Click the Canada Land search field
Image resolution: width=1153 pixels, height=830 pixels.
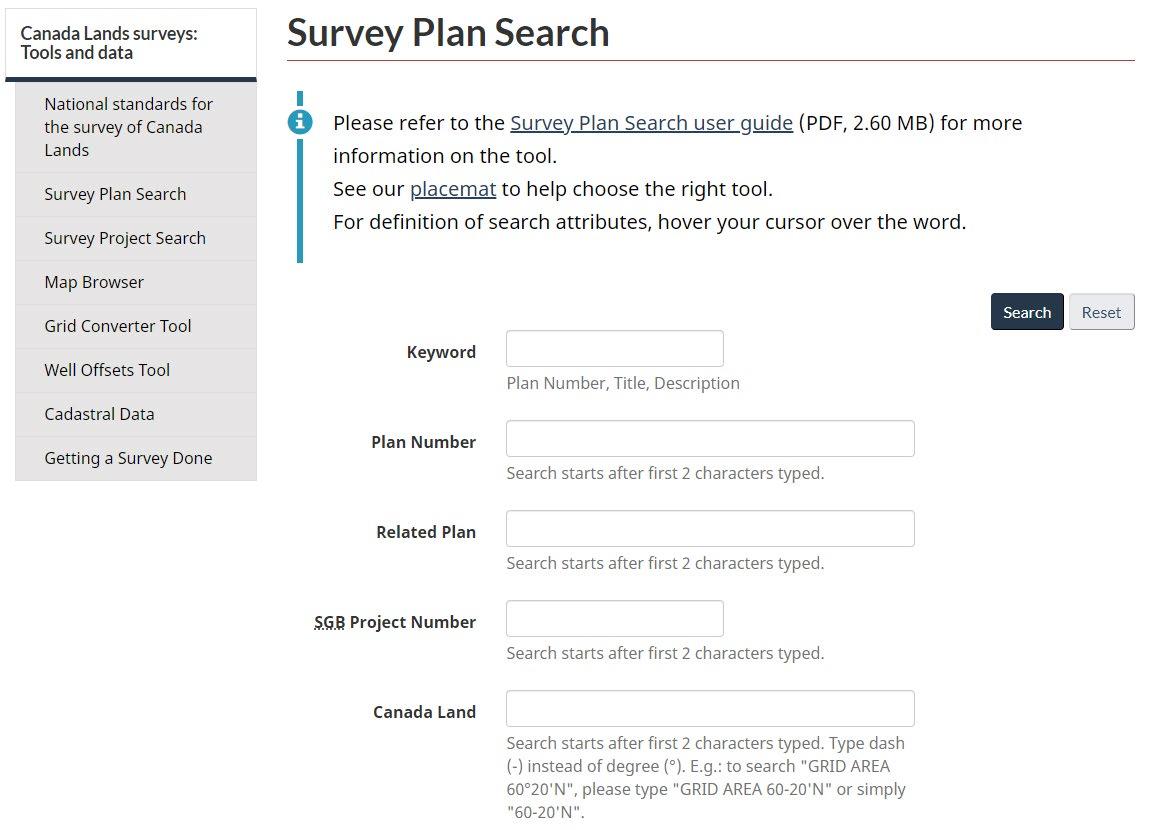[710, 709]
